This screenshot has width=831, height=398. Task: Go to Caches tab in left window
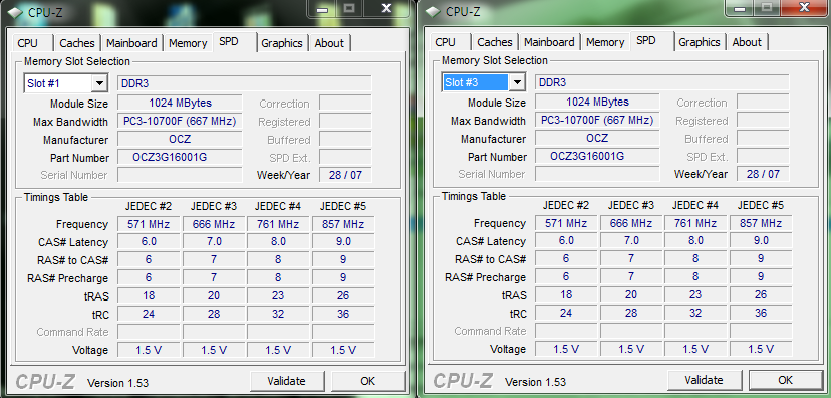click(77, 43)
